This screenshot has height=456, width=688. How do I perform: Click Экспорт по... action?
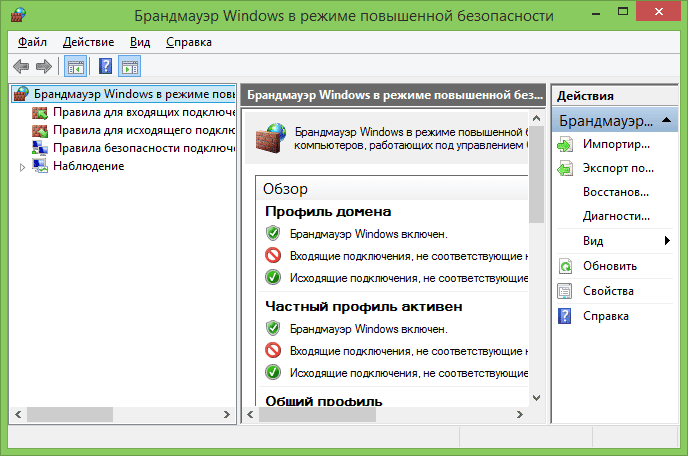point(618,168)
